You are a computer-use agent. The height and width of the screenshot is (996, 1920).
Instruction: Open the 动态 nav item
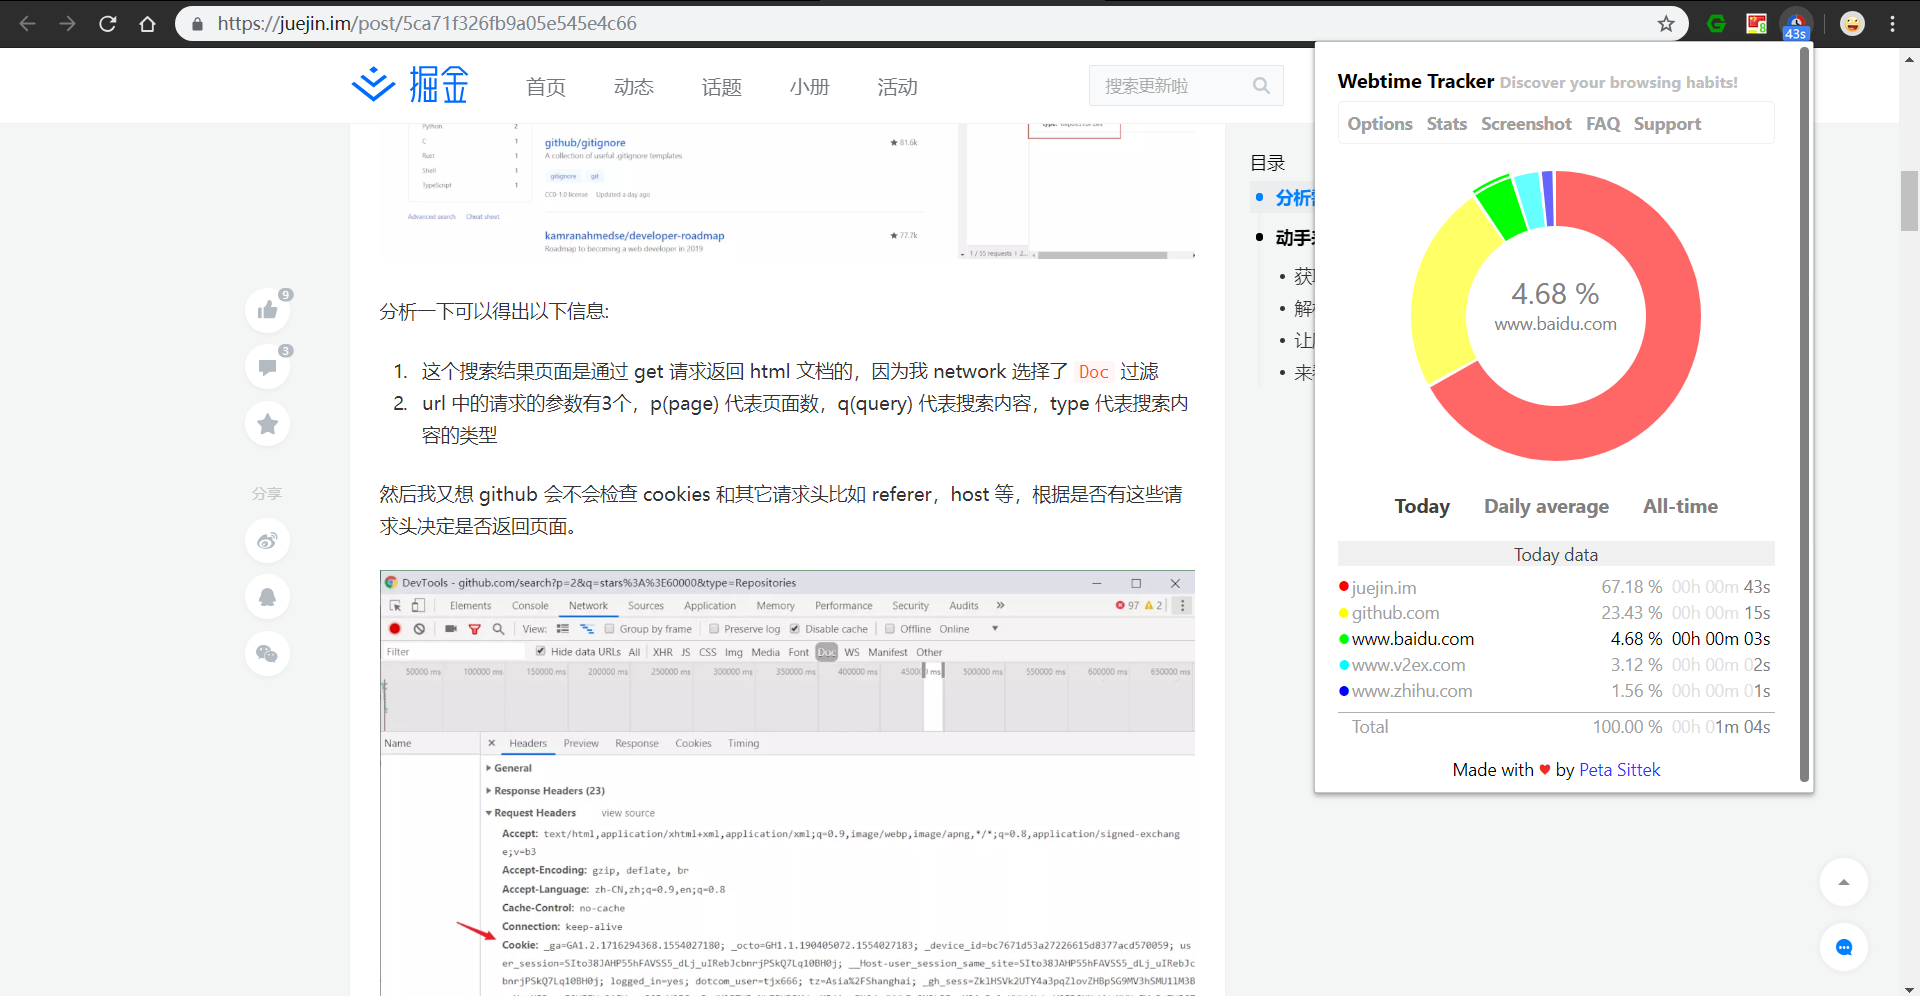(634, 87)
